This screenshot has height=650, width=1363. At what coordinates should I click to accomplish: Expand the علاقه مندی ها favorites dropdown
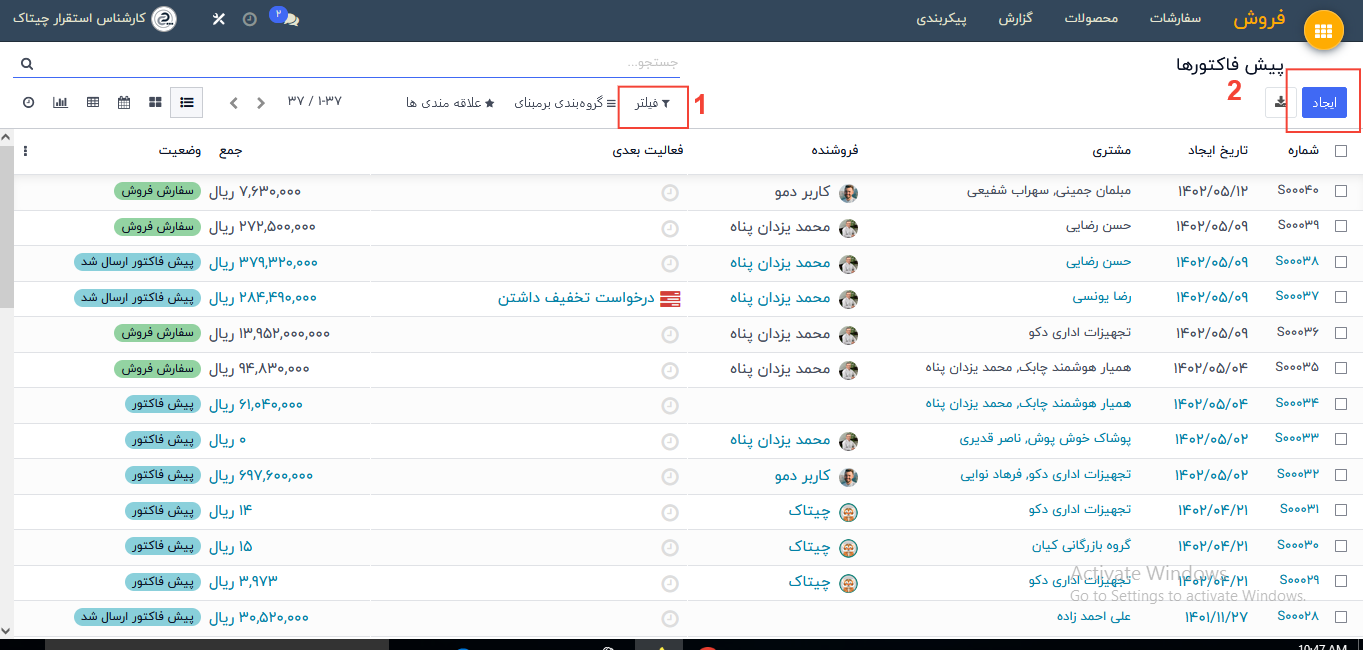click(x=450, y=103)
